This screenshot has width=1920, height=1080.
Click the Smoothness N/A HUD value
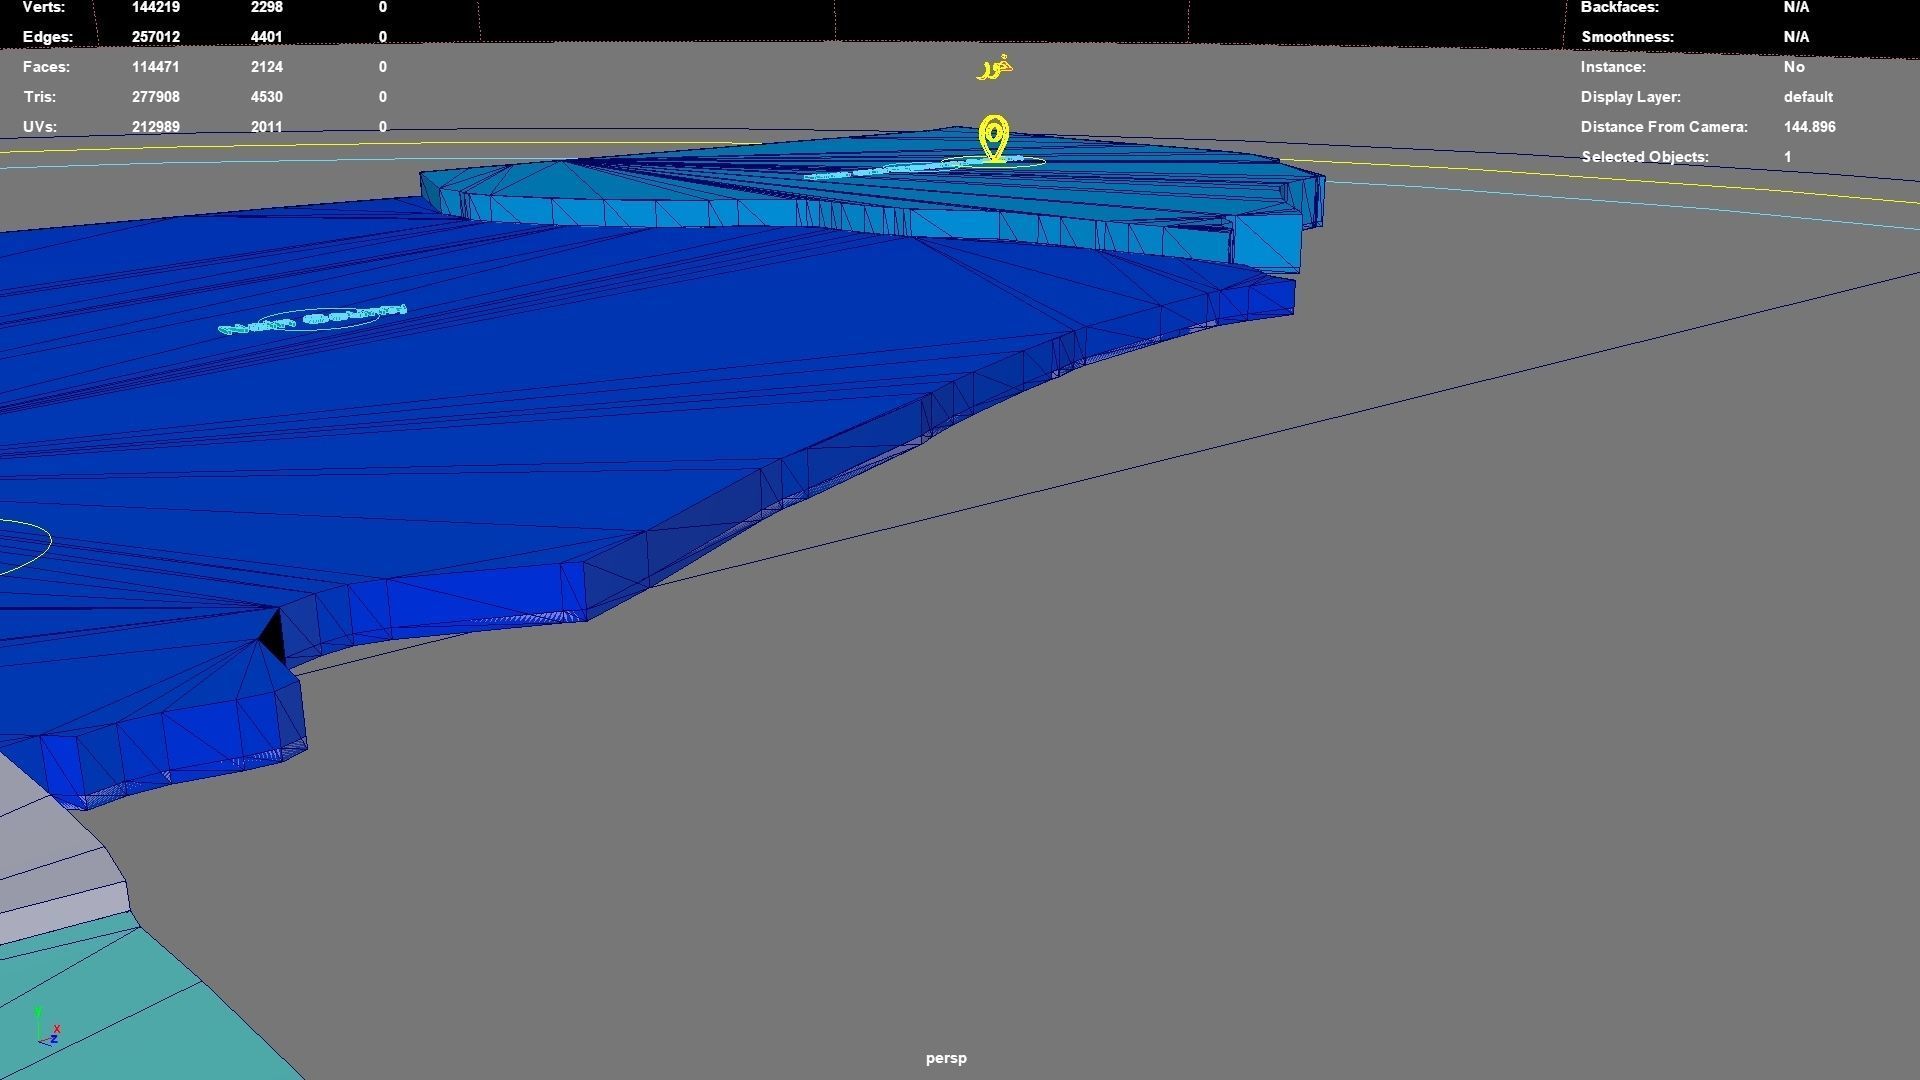[1795, 37]
